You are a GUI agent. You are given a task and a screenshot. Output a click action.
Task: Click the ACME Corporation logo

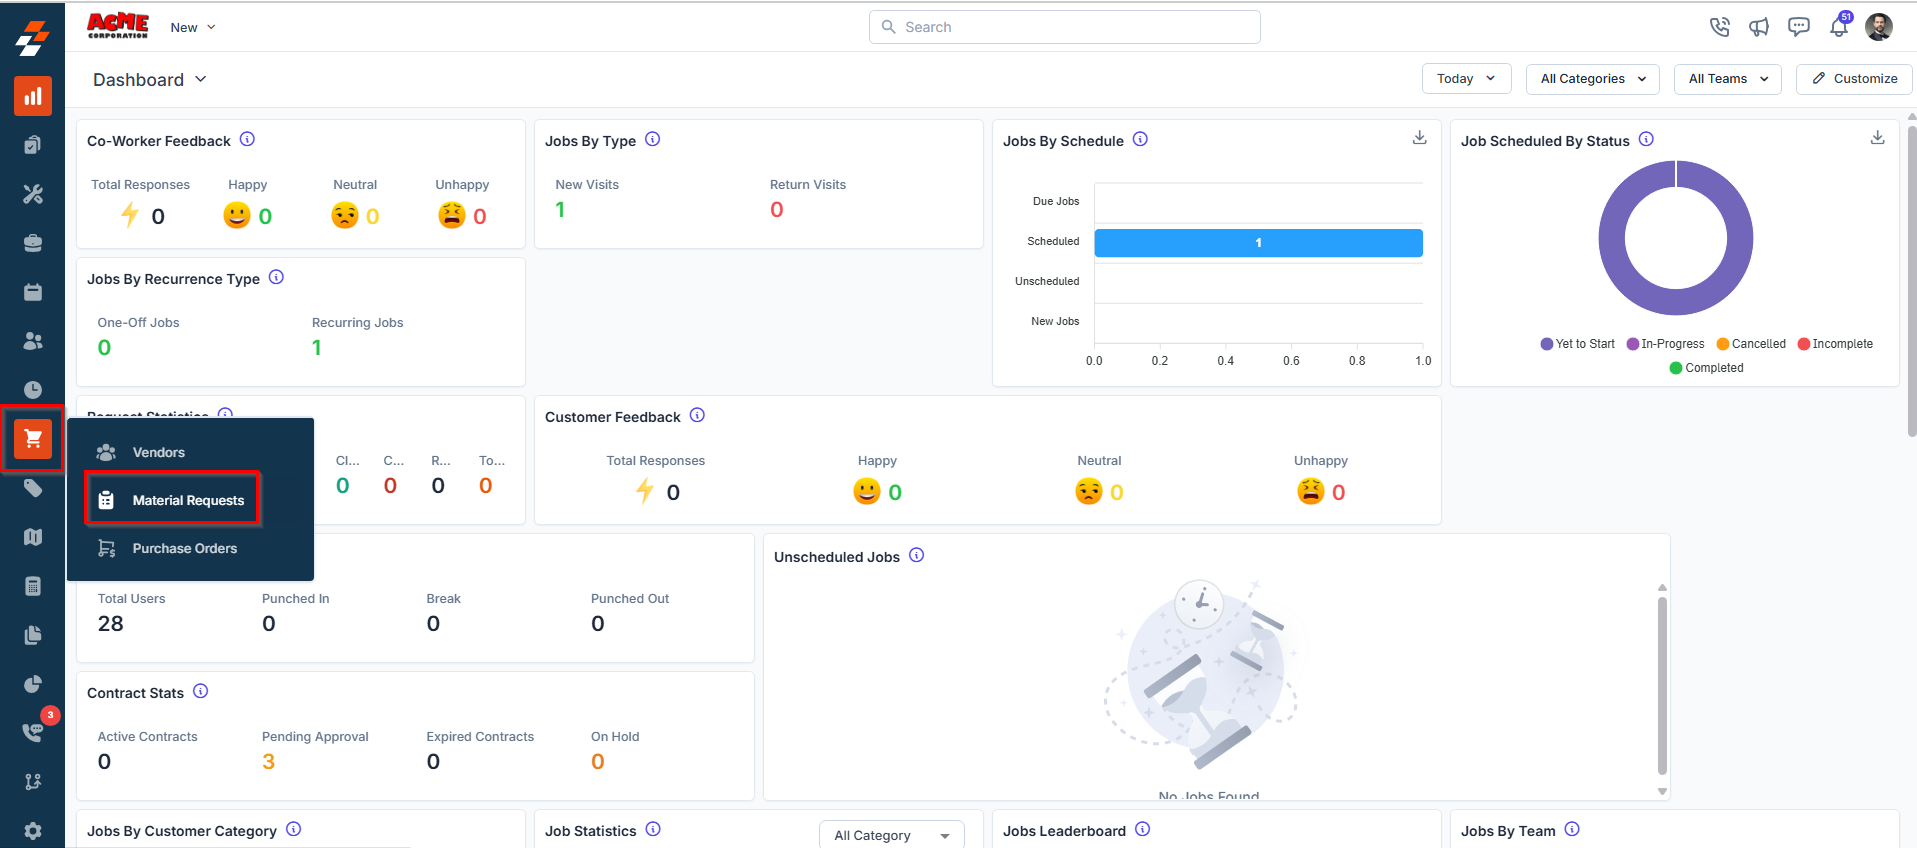pyautogui.click(x=118, y=26)
